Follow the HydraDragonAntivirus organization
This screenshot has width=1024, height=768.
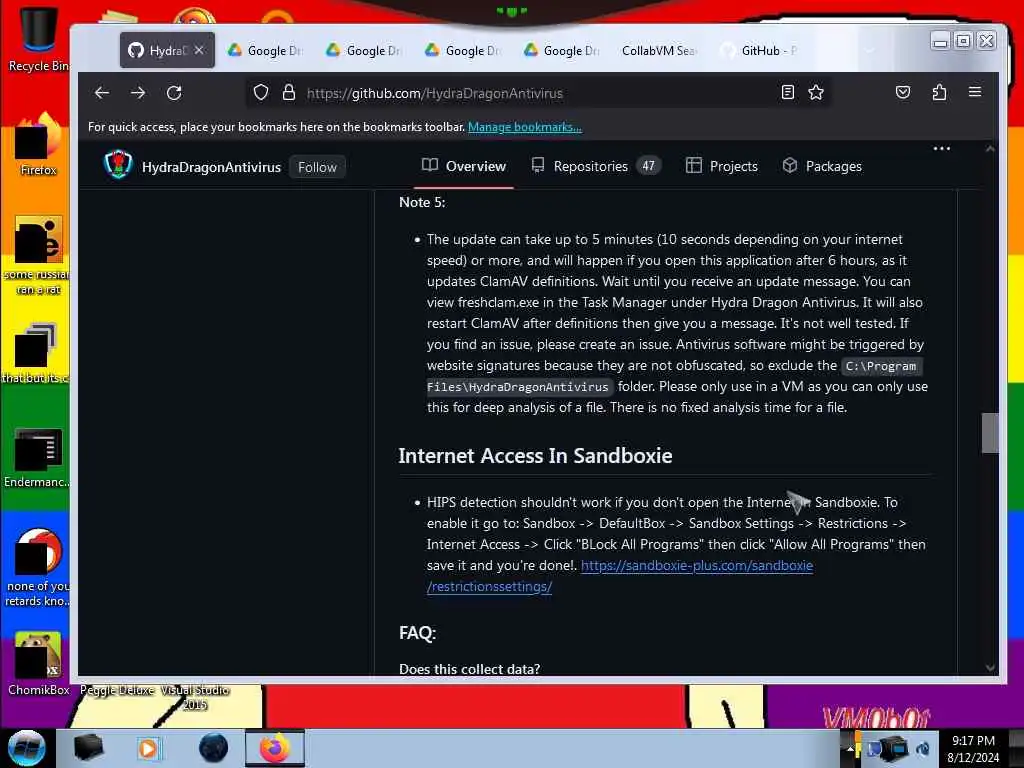pyautogui.click(x=317, y=167)
